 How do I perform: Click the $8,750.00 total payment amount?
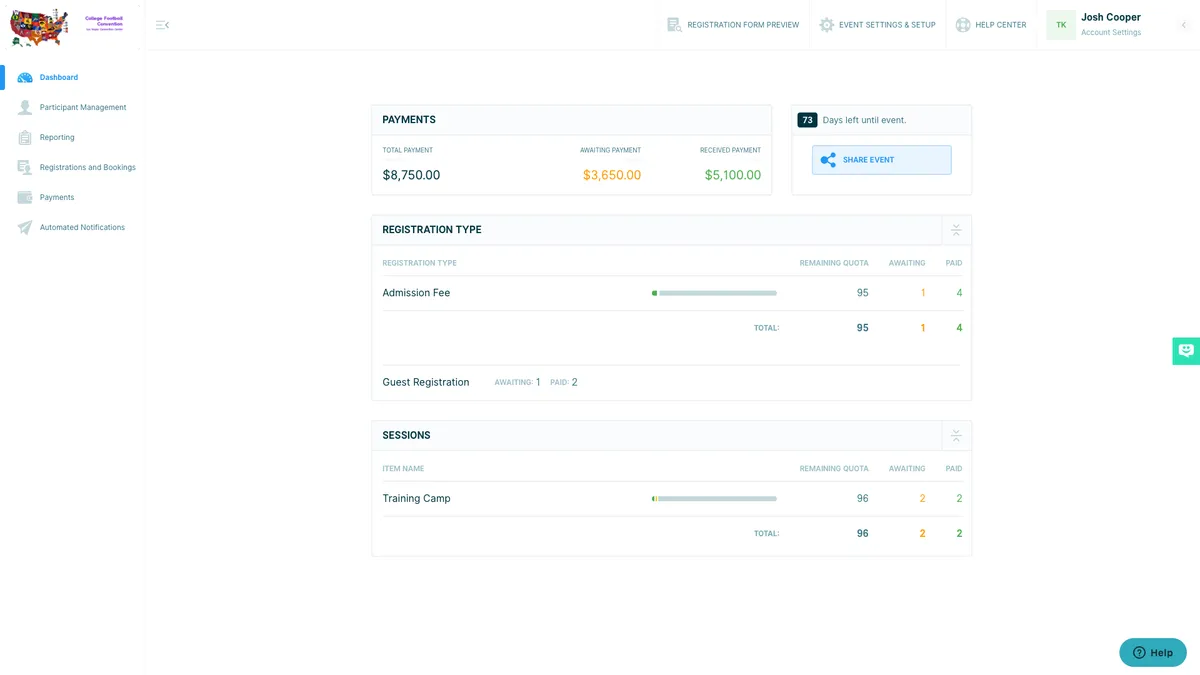coord(411,175)
